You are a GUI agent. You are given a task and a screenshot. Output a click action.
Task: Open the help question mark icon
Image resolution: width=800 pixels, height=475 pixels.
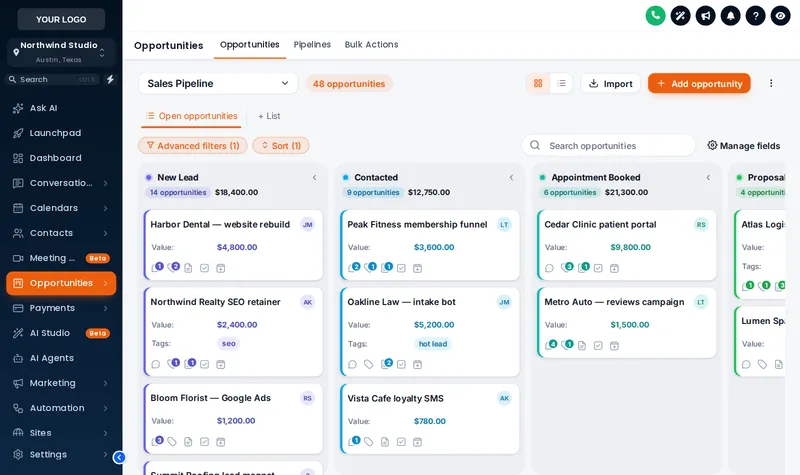(755, 16)
